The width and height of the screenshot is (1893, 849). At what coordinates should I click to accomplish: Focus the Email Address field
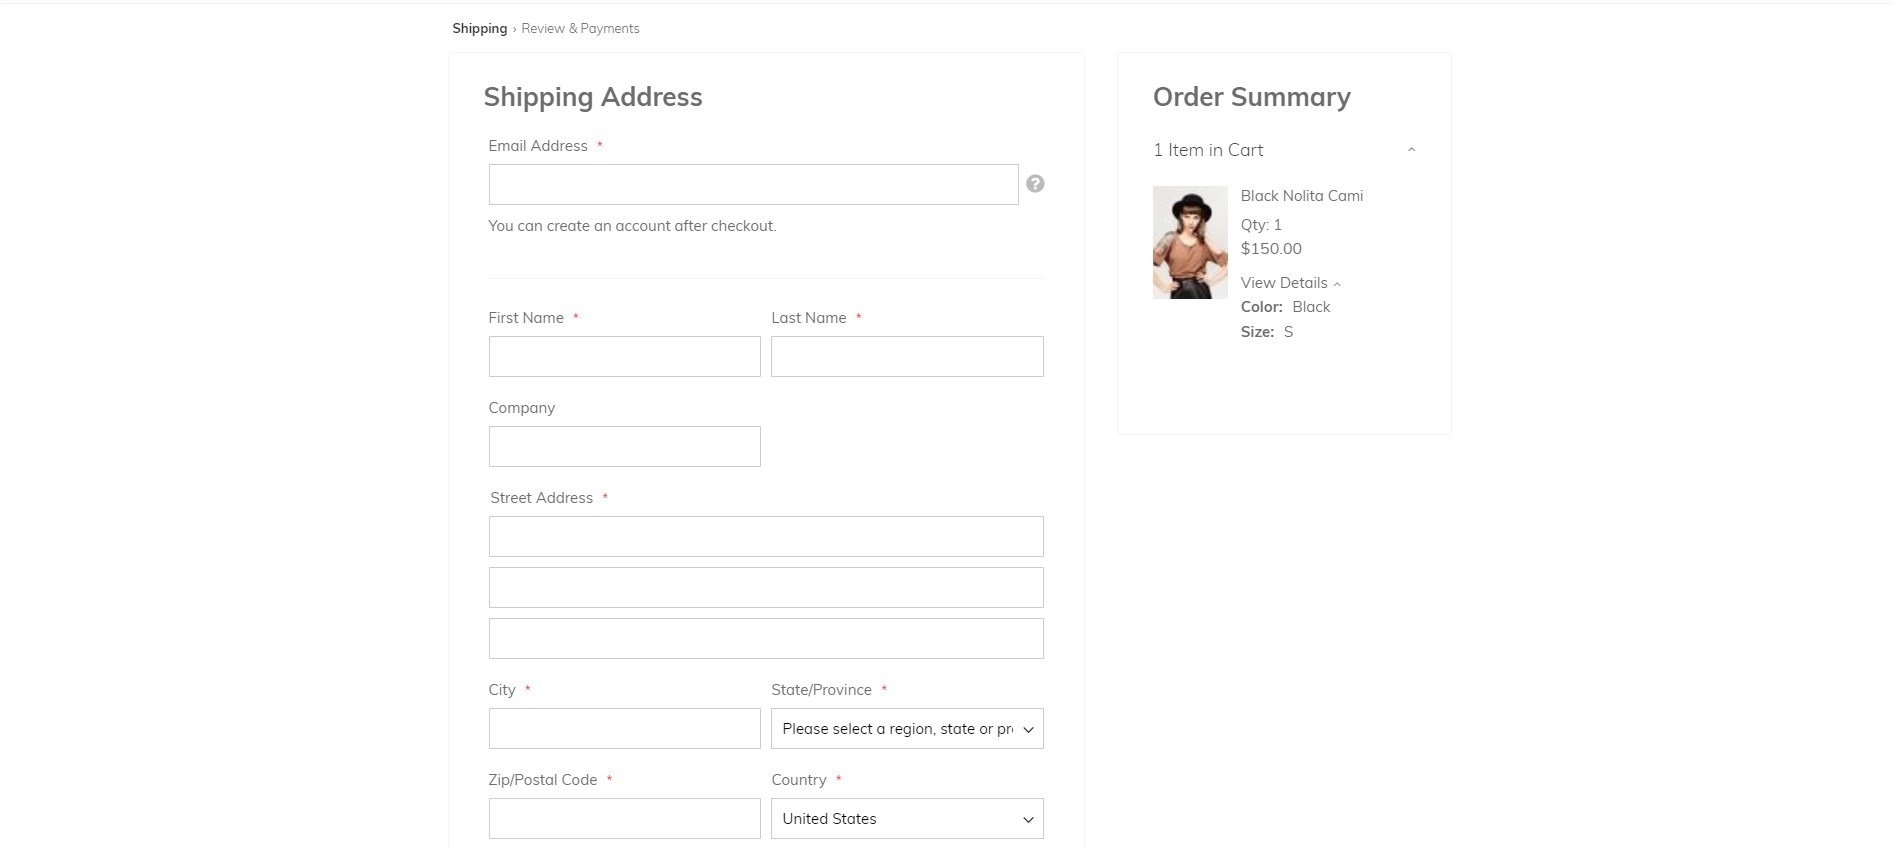(x=752, y=185)
